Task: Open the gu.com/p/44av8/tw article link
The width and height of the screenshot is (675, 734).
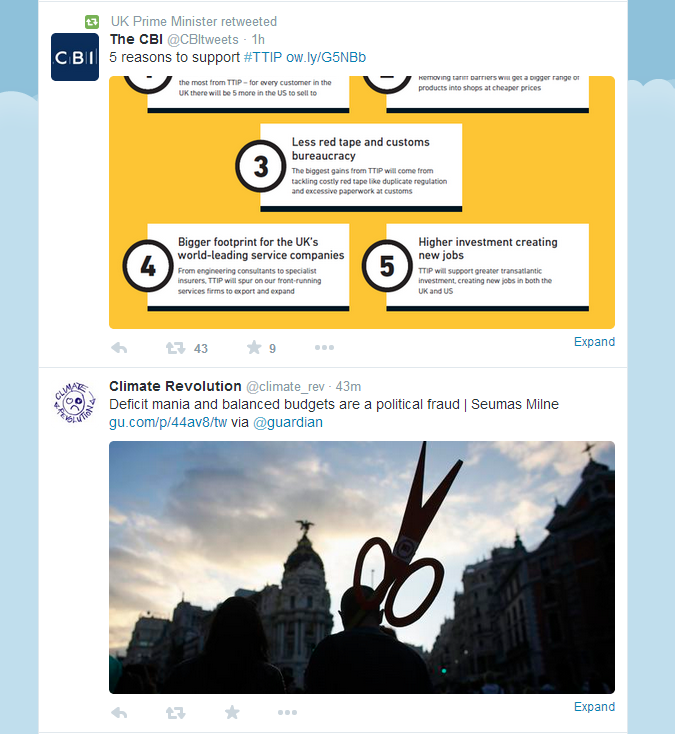Action: pyautogui.click(x=168, y=422)
